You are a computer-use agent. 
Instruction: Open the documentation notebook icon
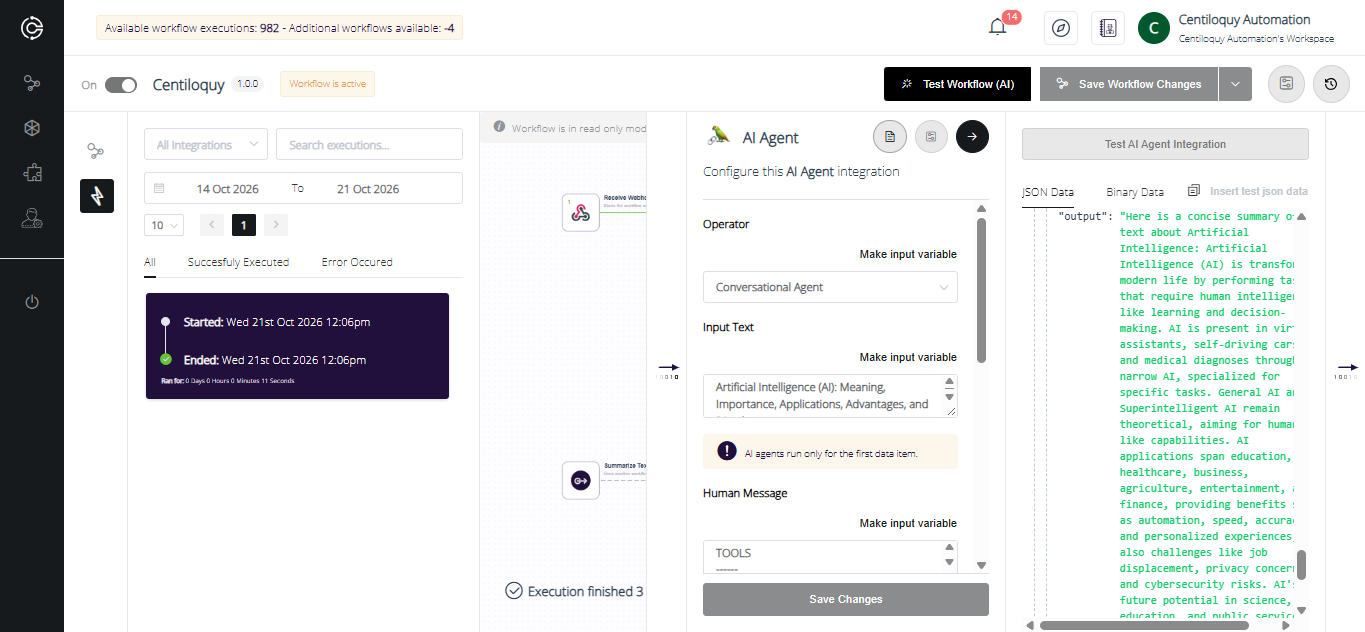tap(1107, 28)
